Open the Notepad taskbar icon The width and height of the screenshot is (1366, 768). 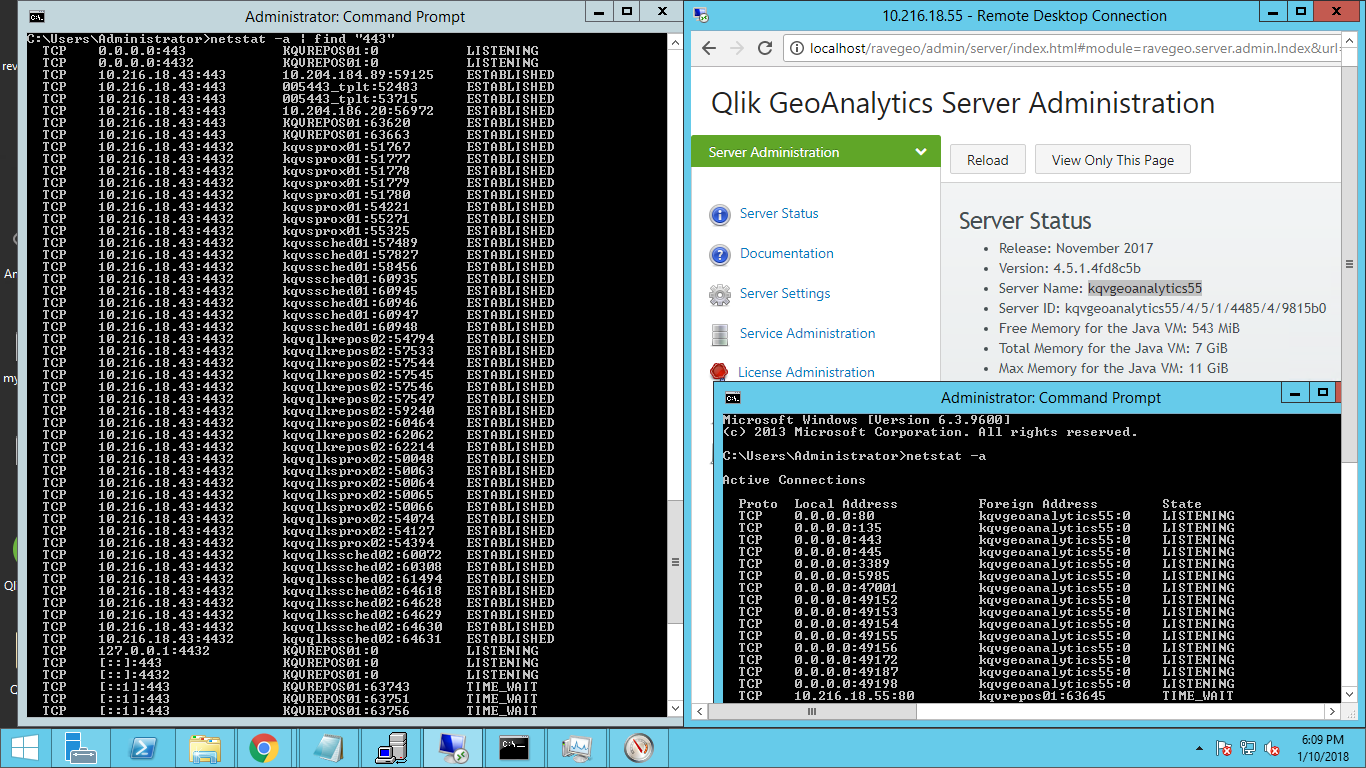[x=326, y=748]
